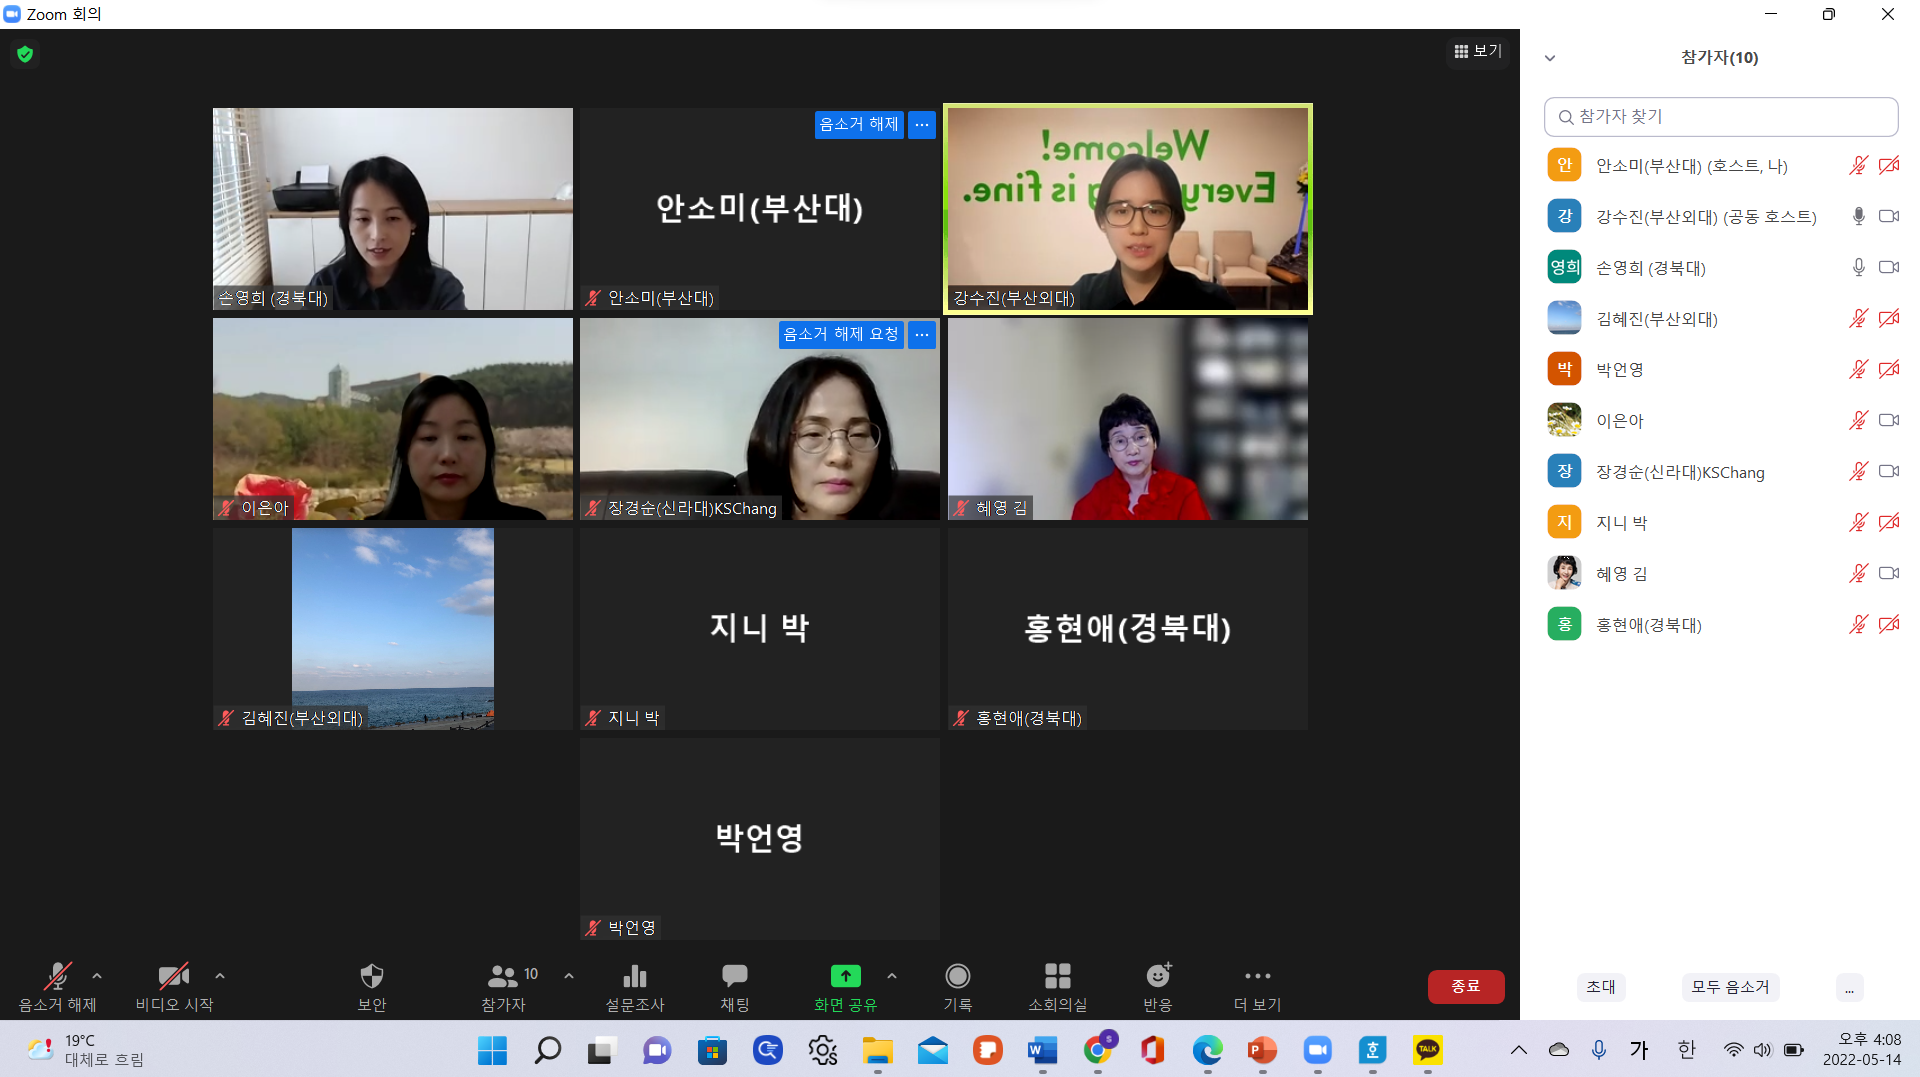
Task: Open the Reactions (반응) icon
Action: pos(1157,976)
